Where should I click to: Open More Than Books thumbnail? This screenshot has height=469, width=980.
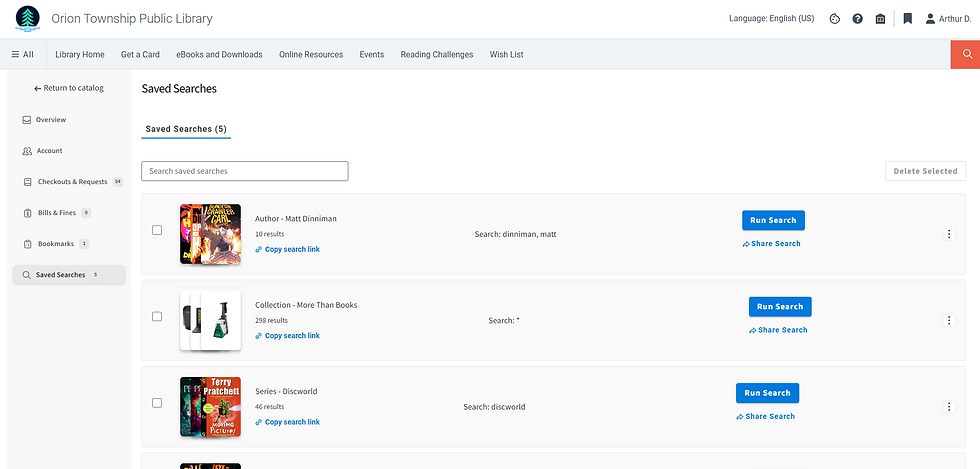211,320
